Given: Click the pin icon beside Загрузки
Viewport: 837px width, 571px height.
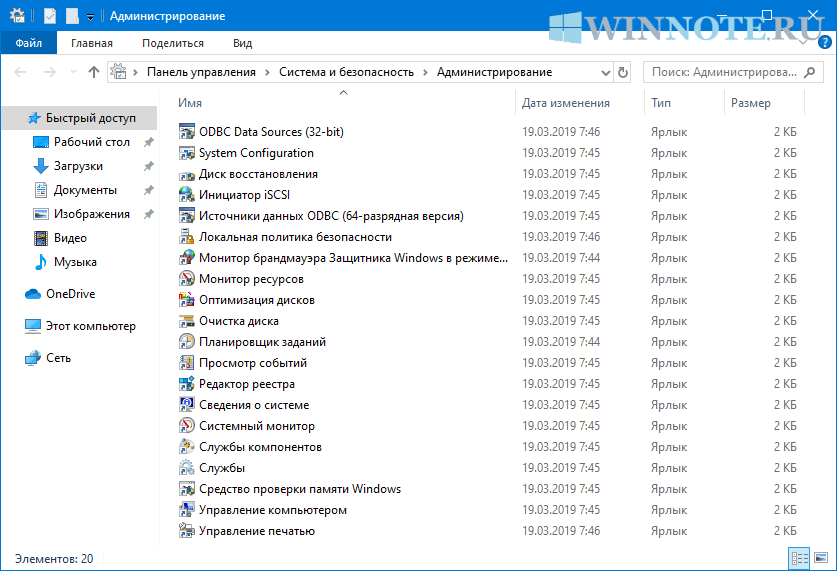Looking at the screenshot, I should pos(148,166).
